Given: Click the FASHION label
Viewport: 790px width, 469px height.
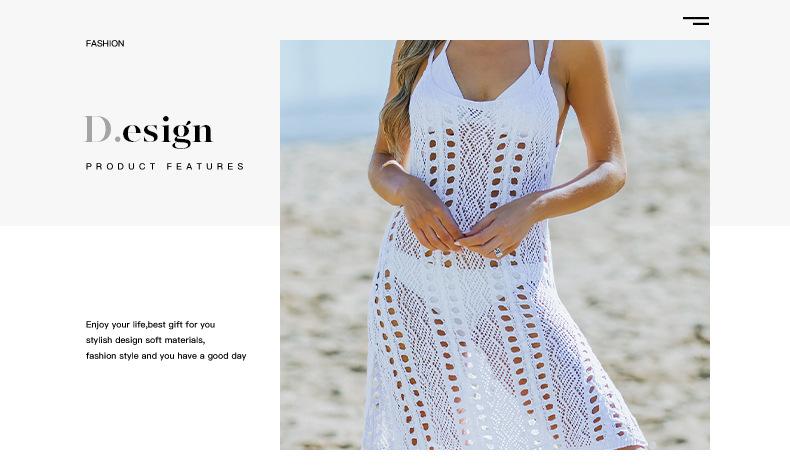Looking at the screenshot, I should pyautogui.click(x=105, y=43).
